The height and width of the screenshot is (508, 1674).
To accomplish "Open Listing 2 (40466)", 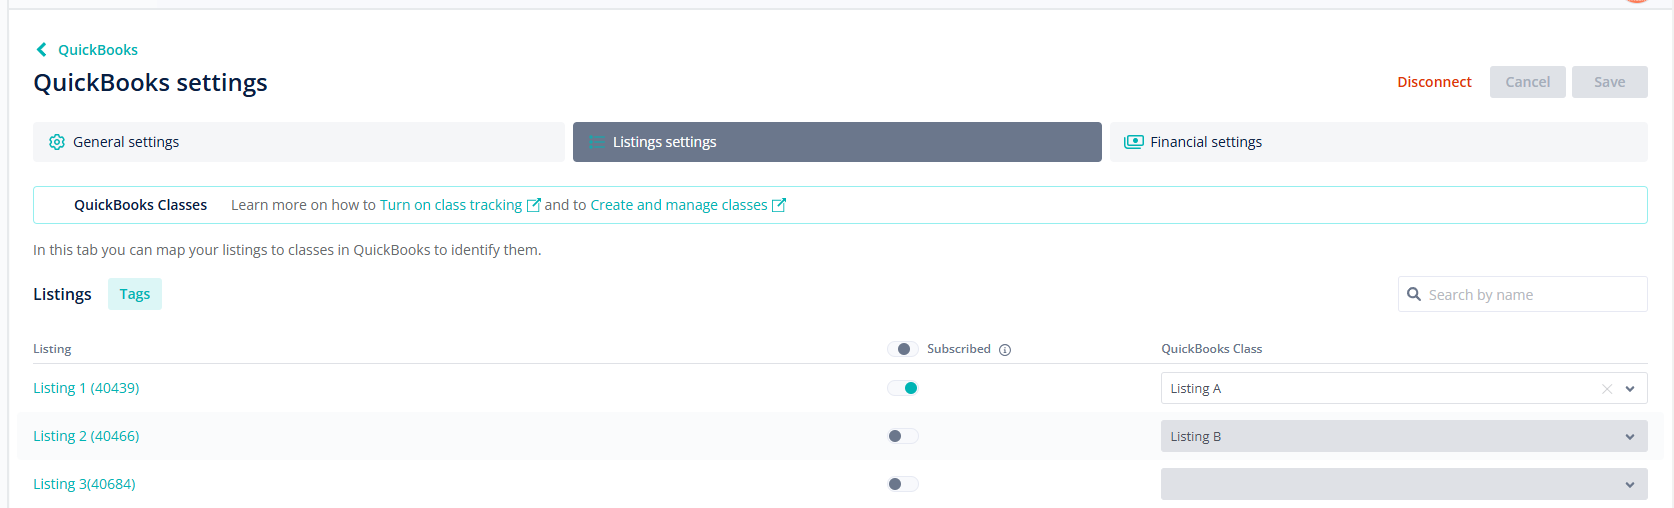I will (x=86, y=436).
